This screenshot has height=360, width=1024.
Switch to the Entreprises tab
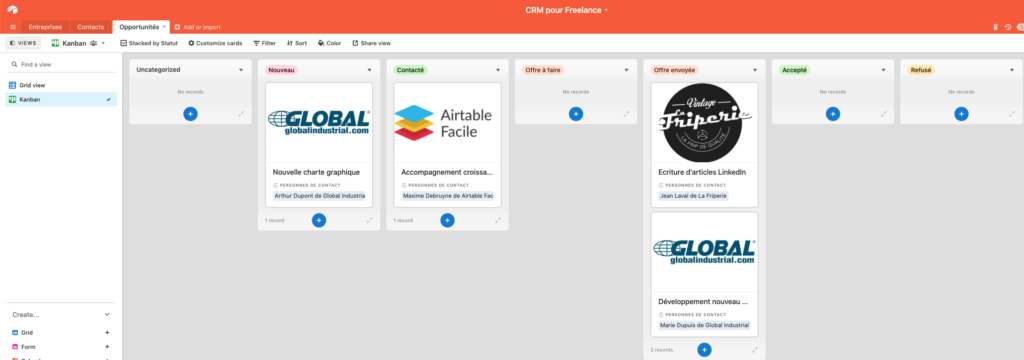(x=45, y=27)
